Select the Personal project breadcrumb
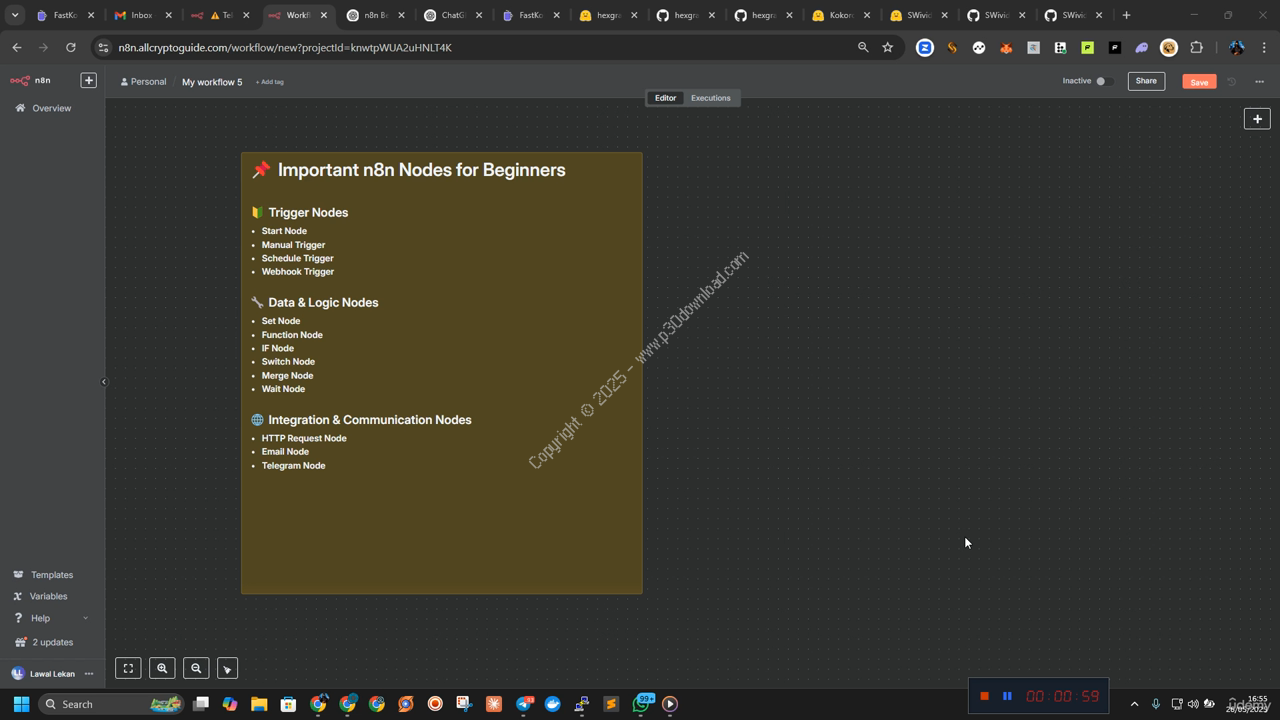The width and height of the screenshot is (1280, 720). [143, 82]
